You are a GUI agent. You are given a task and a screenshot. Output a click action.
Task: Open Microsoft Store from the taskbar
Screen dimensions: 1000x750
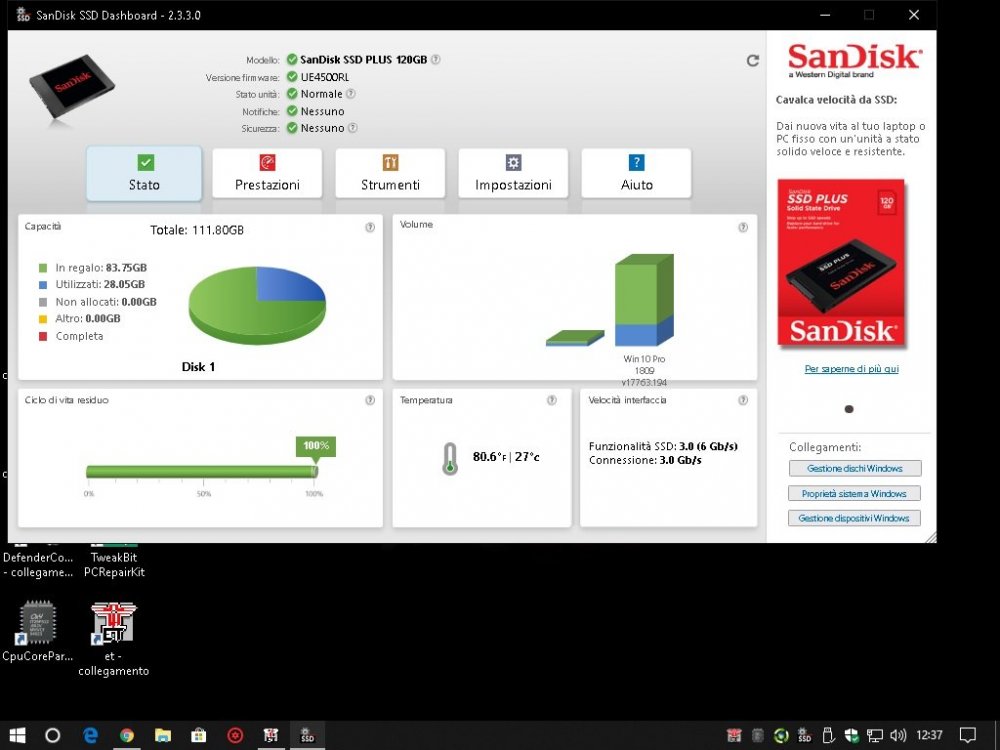click(x=199, y=735)
